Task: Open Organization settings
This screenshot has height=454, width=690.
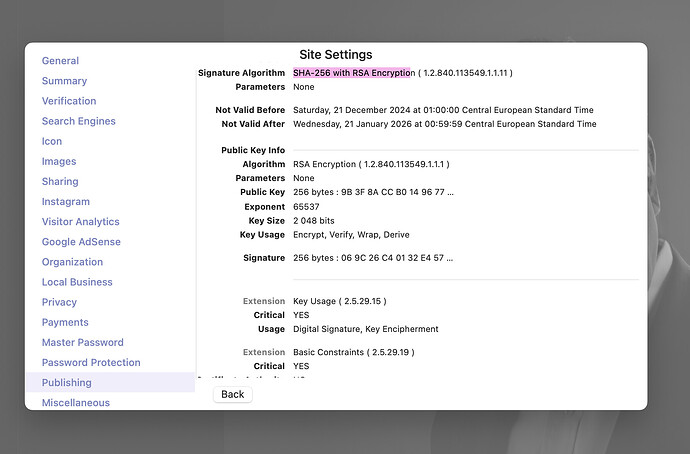Action: 72,262
